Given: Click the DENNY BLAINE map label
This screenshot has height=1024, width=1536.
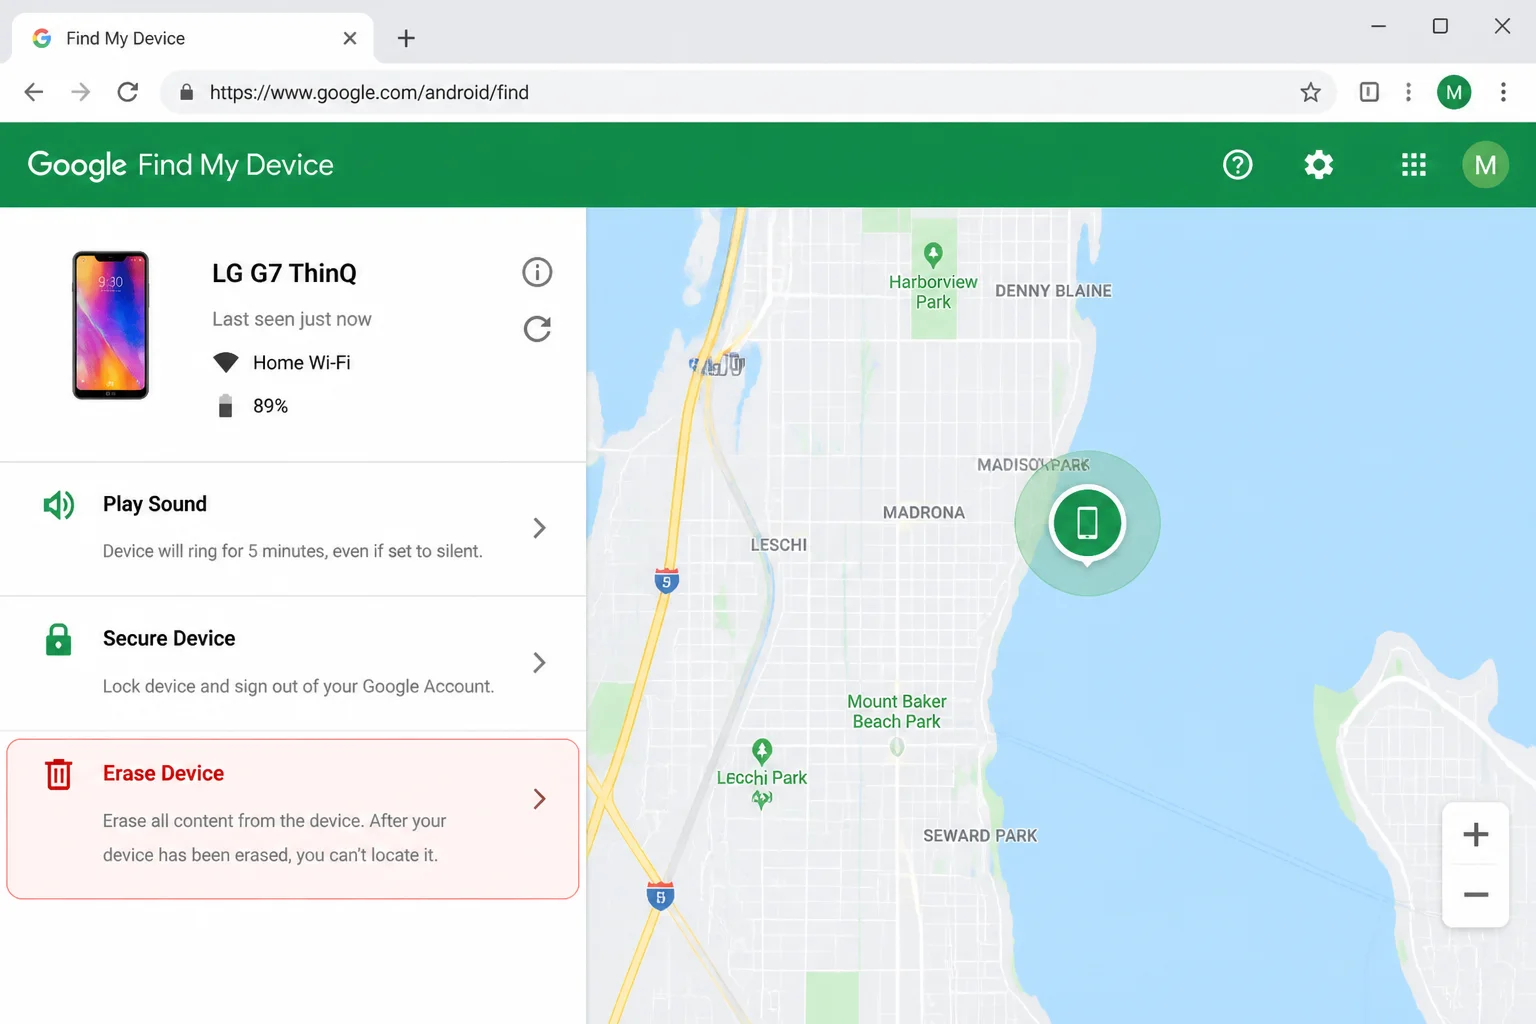Looking at the screenshot, I should pos(1053,290).
